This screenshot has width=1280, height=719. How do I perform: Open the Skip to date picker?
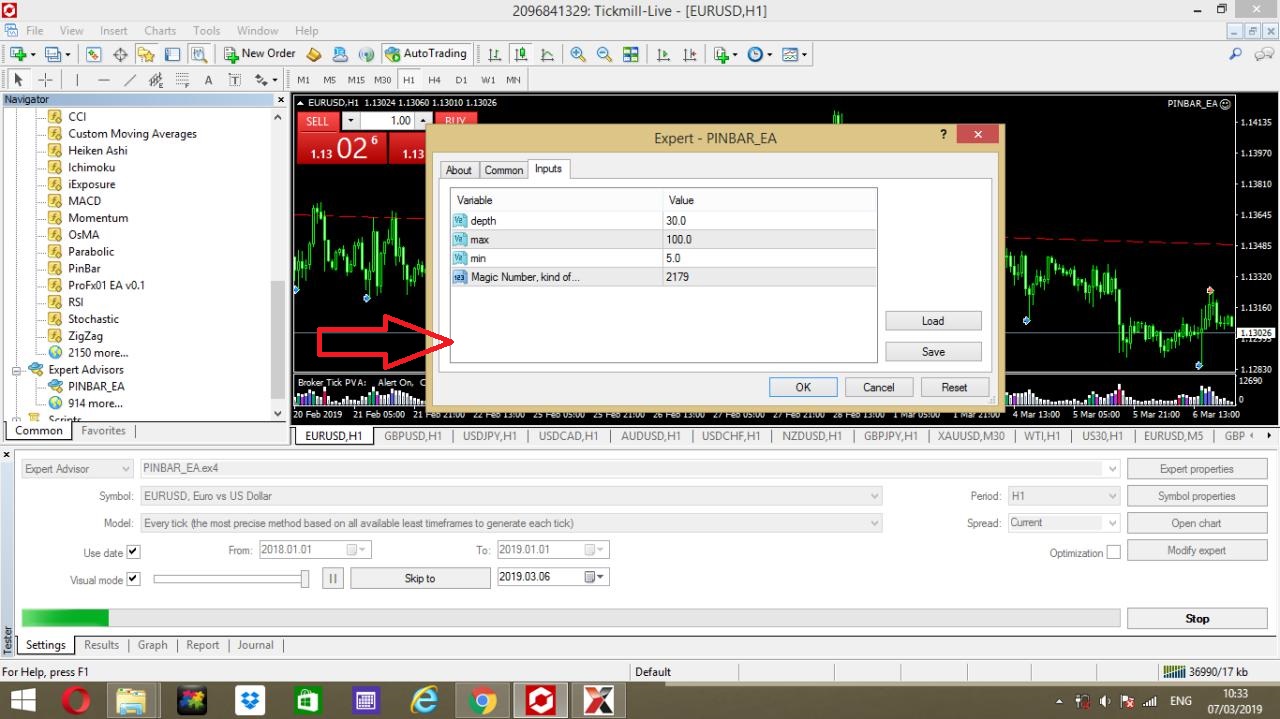click(x=595, y=577)
